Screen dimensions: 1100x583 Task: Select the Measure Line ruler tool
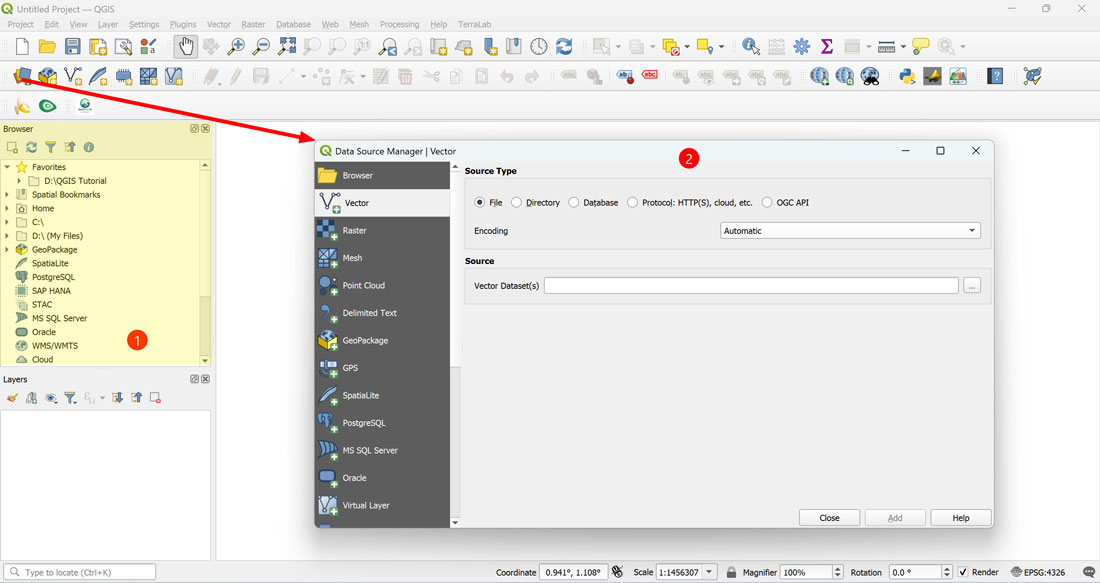tap(886, 47)
